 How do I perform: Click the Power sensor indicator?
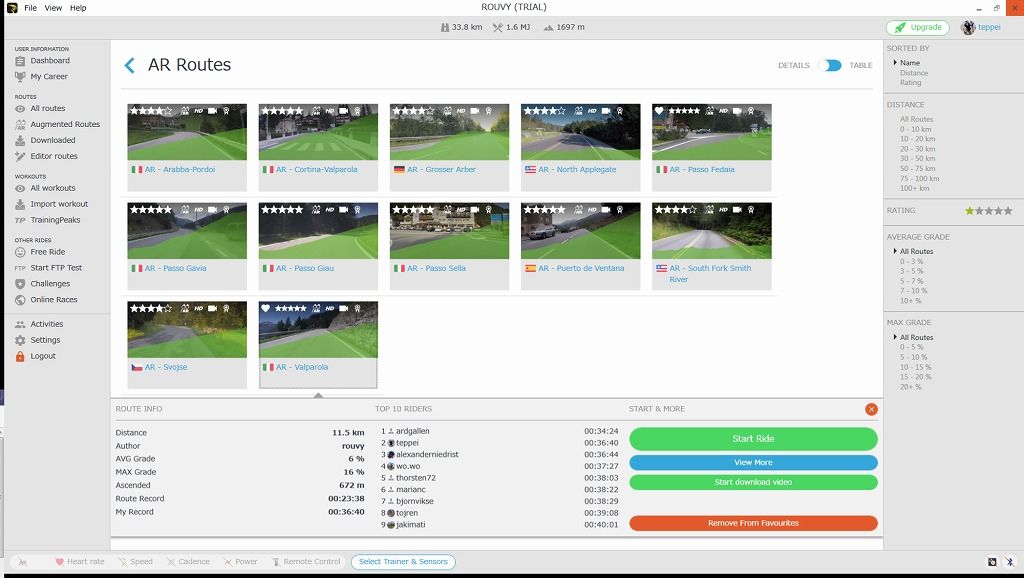coord(240,562)
